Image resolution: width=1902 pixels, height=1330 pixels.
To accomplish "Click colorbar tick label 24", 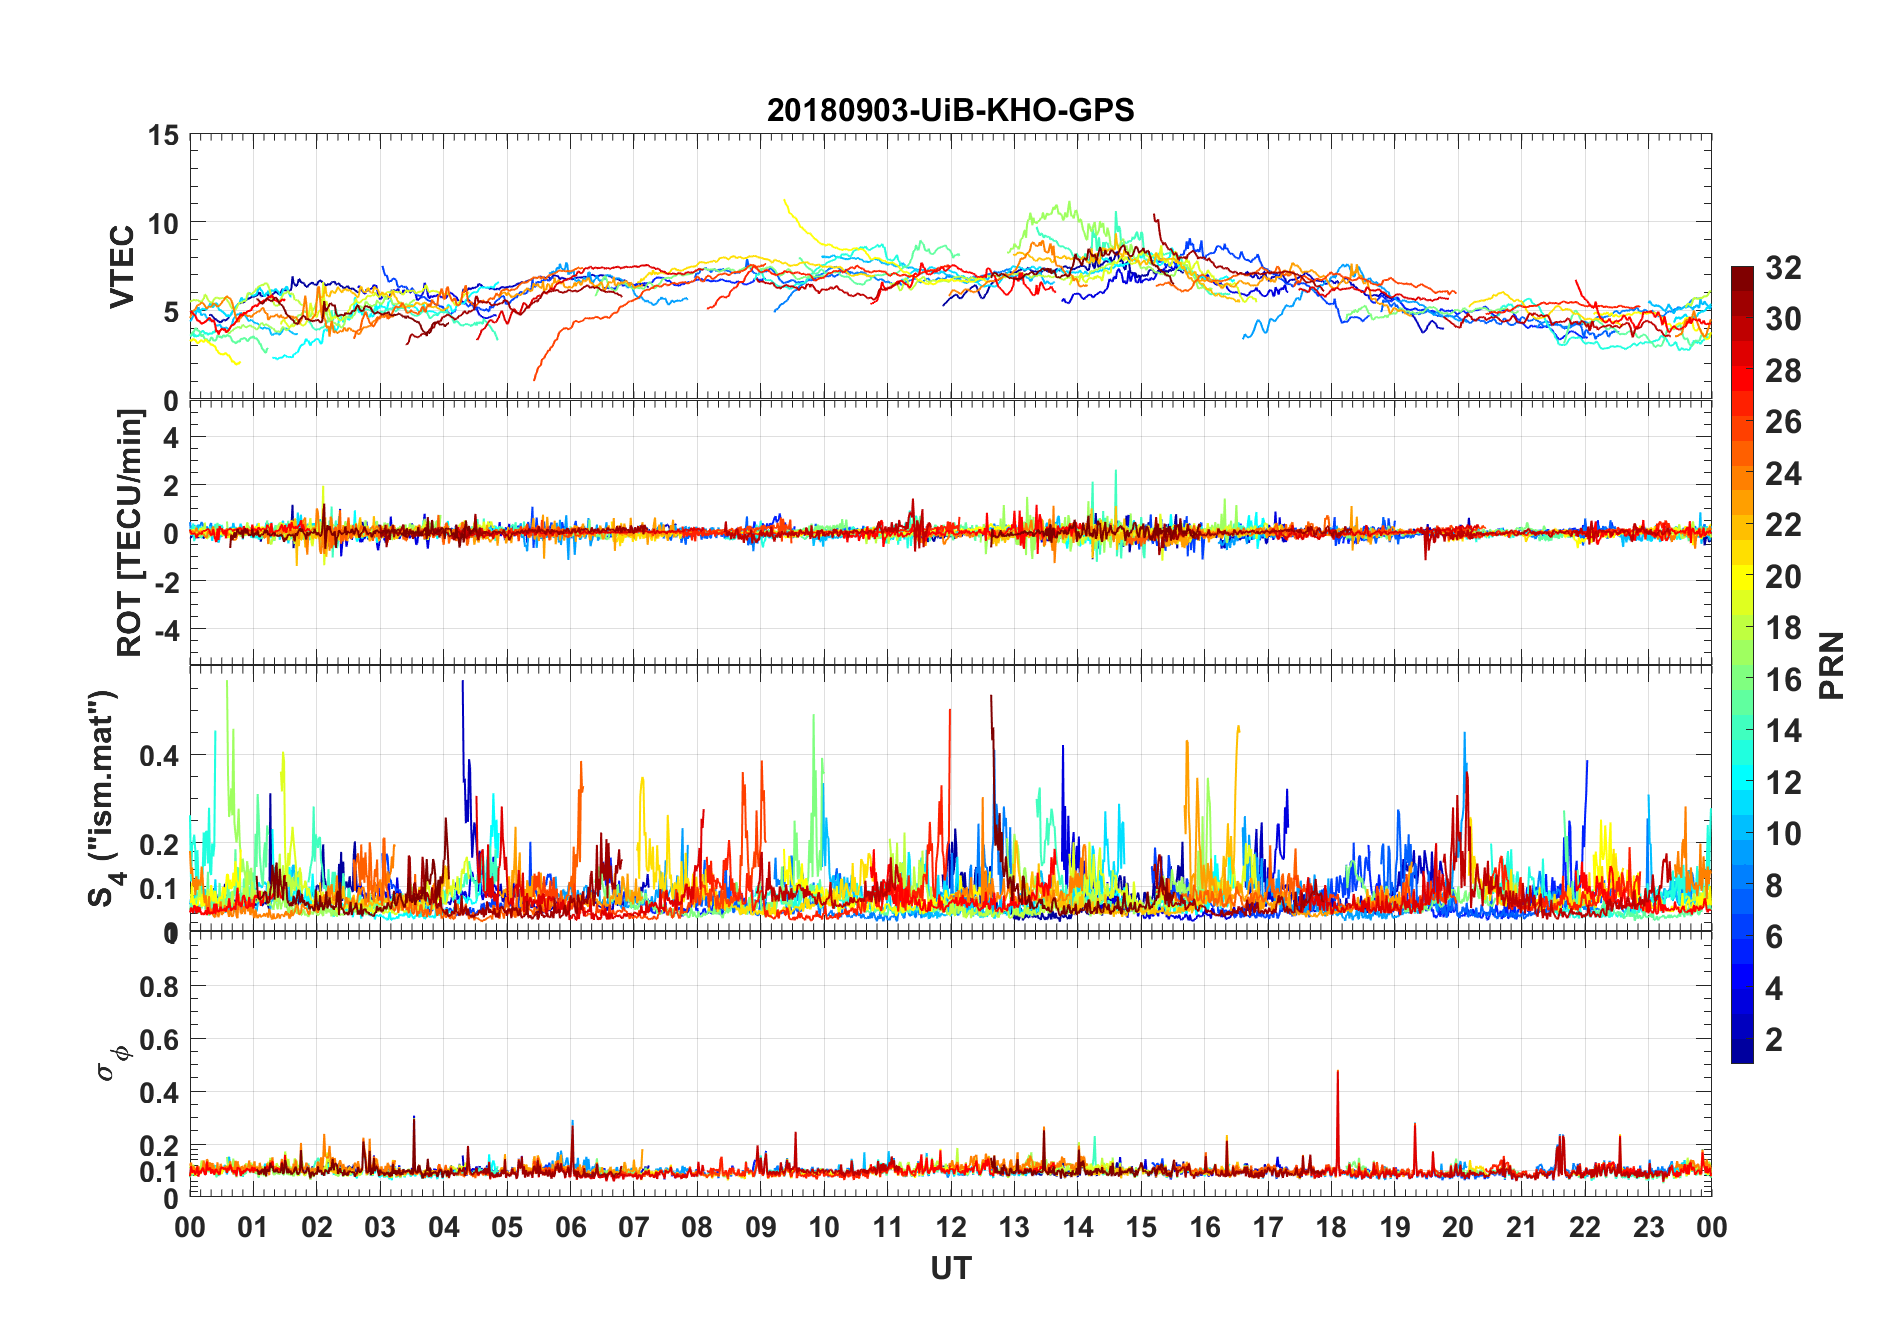I will (x=1783, y=474).
